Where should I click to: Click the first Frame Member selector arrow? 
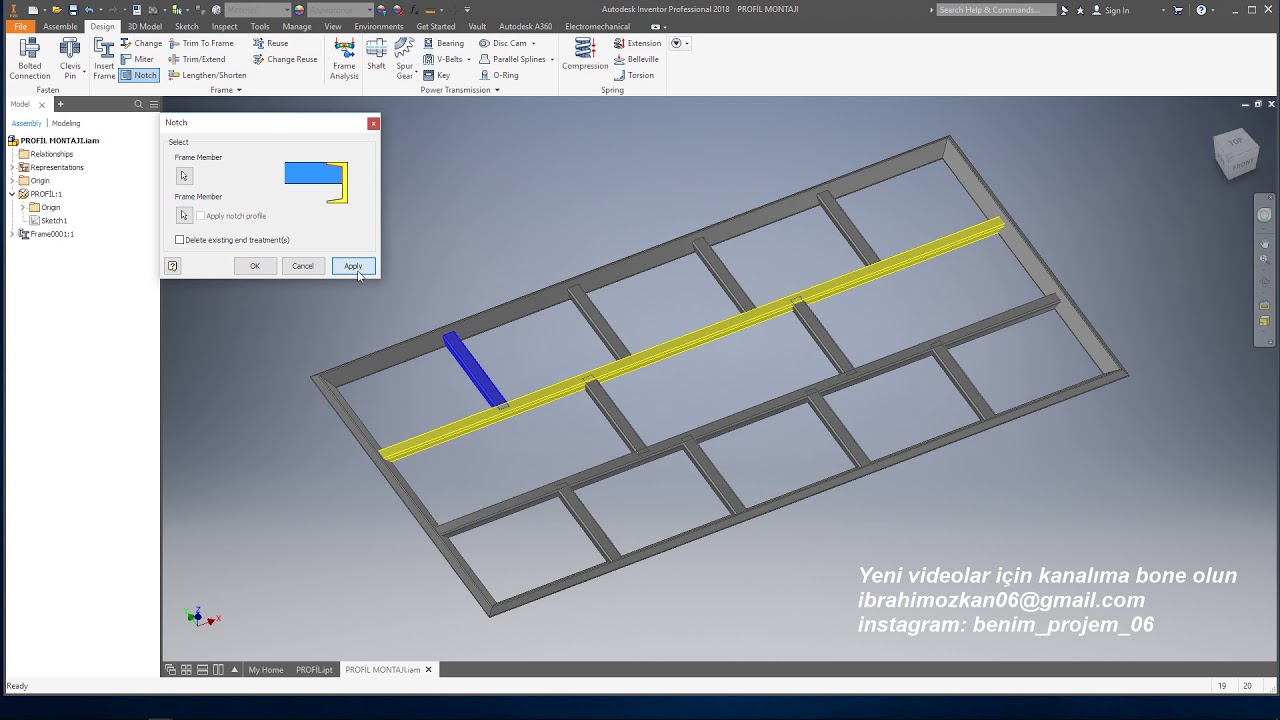point(184,176)
